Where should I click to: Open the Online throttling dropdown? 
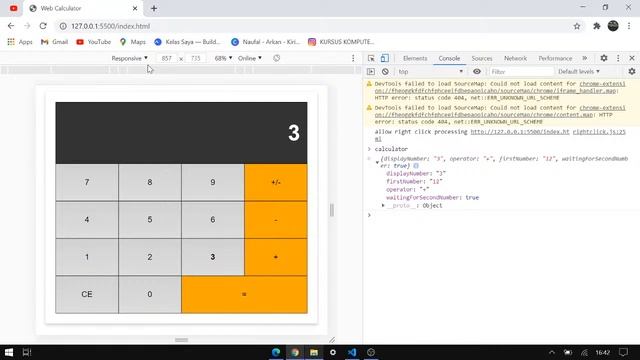(250, 58)
